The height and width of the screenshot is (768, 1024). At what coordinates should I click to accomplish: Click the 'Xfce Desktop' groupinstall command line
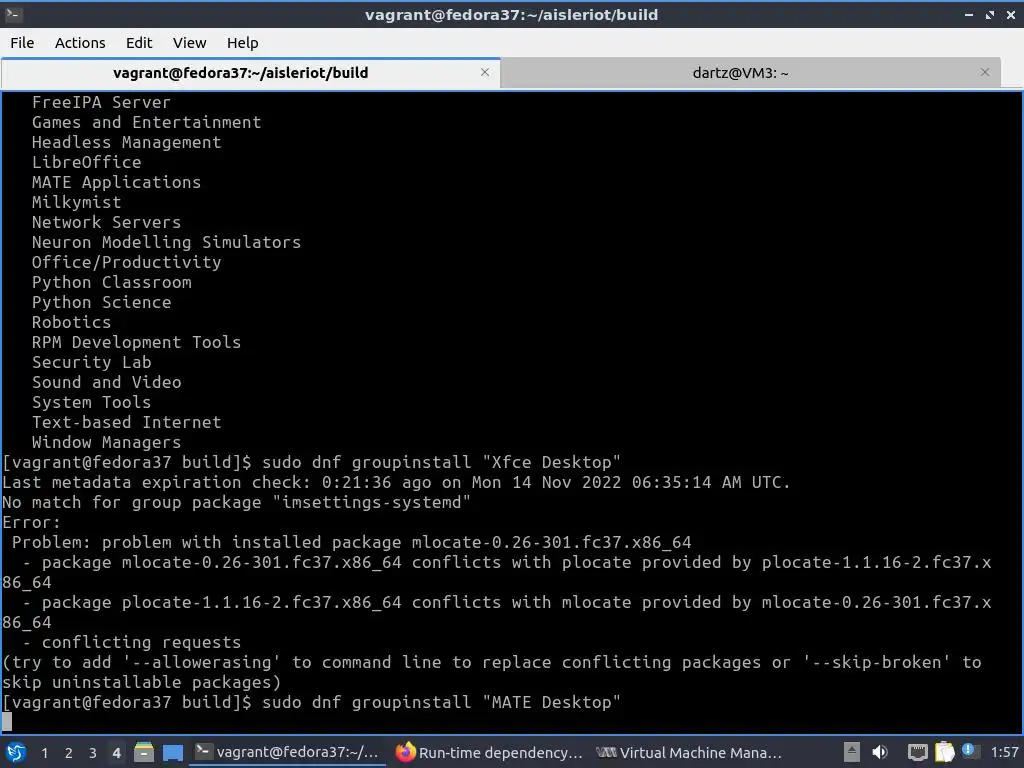(312, 462)
